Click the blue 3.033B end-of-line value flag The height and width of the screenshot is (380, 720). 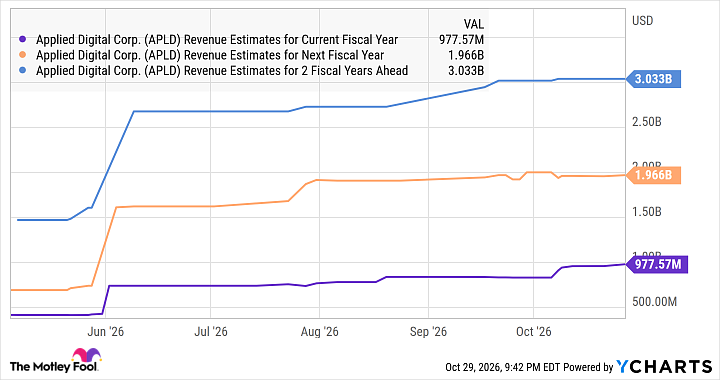(x=653, y=79)
